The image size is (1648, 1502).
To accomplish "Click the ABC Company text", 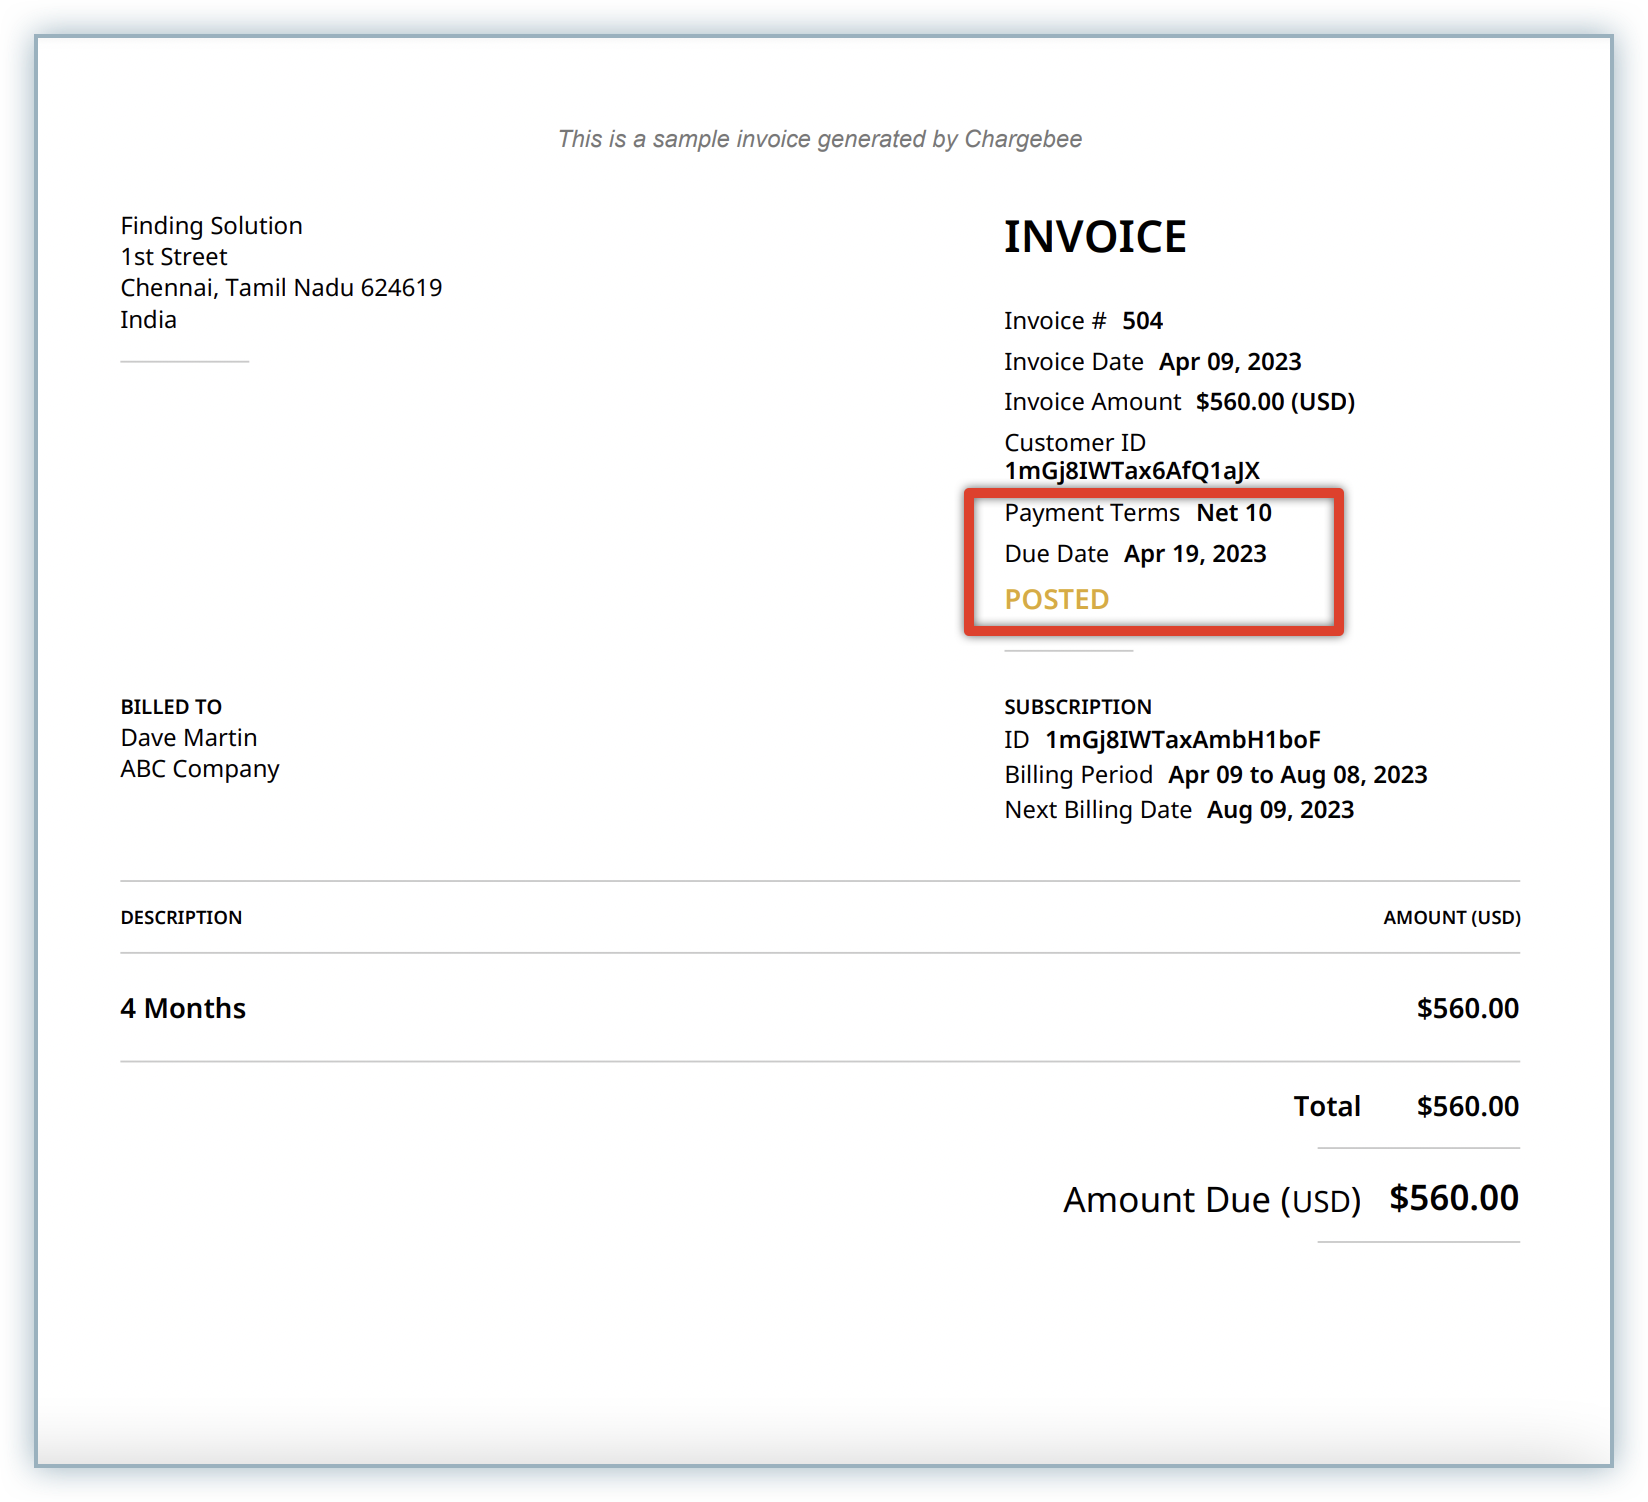I will click(x=200, y=769).
